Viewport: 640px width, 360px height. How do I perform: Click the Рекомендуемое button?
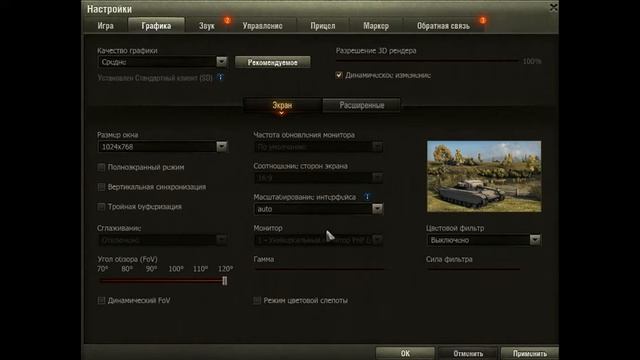click(x=273, y=62)
